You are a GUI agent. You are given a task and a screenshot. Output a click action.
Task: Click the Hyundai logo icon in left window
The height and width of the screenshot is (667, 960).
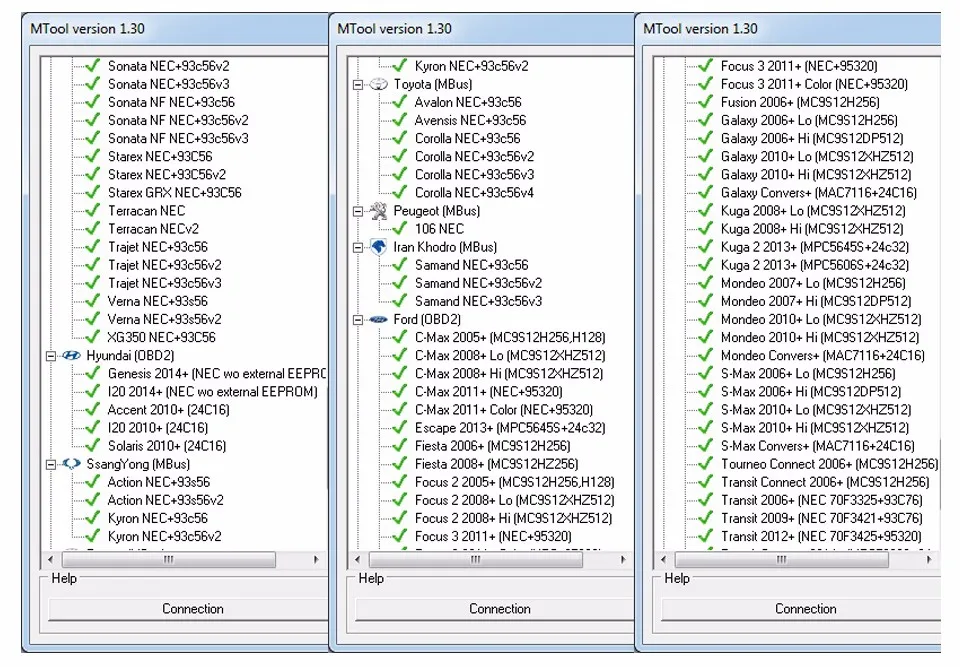[71, 355]
